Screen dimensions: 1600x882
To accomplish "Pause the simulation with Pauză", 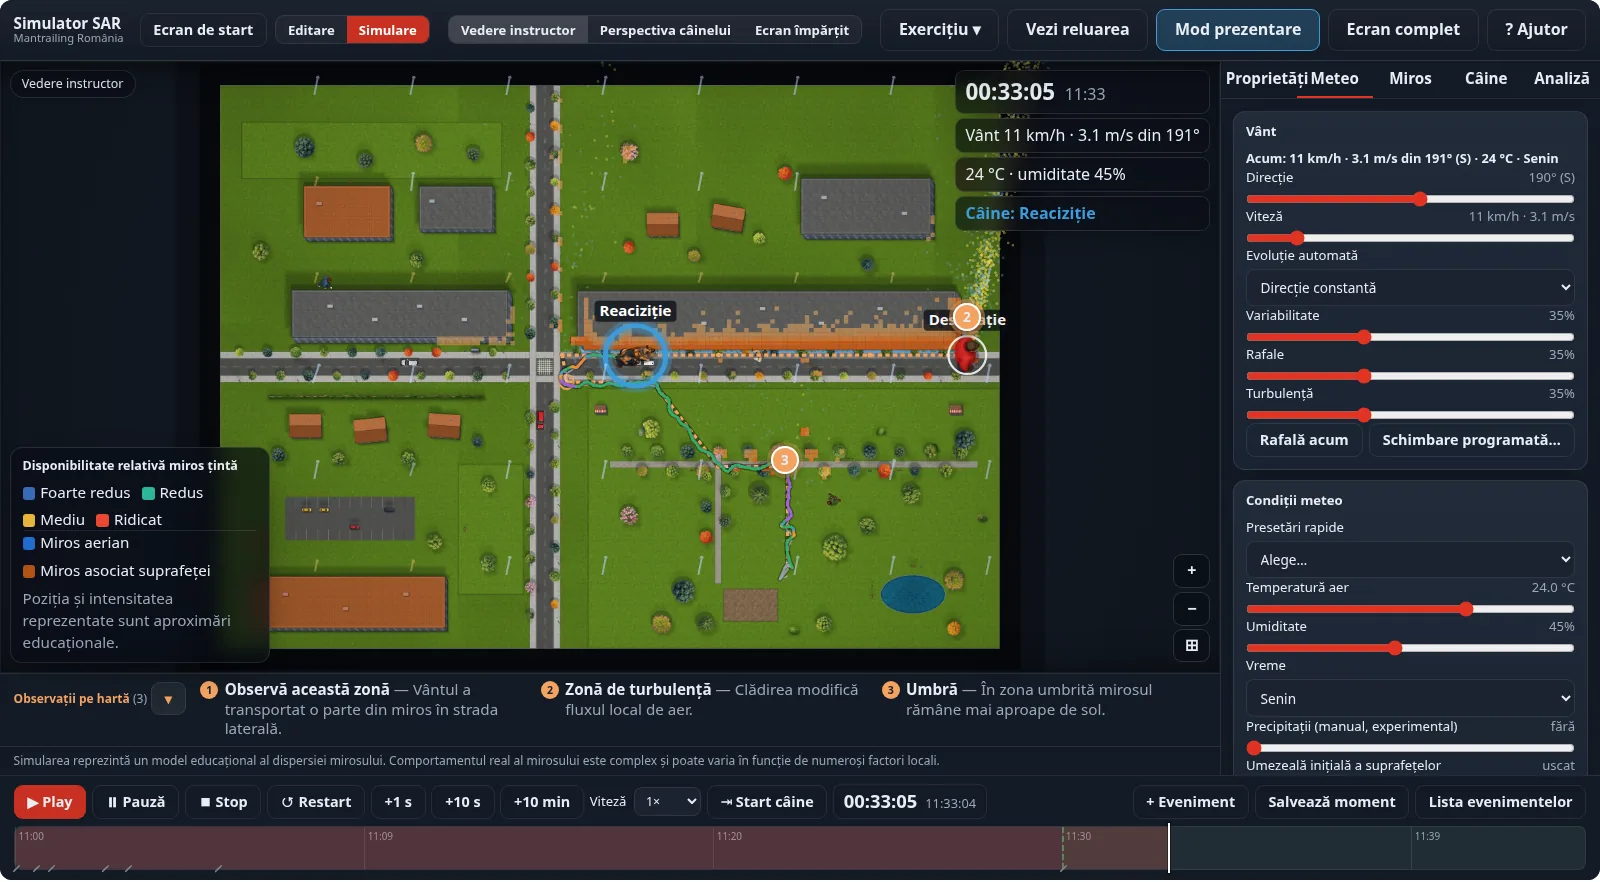I will (x=136, y=802).
